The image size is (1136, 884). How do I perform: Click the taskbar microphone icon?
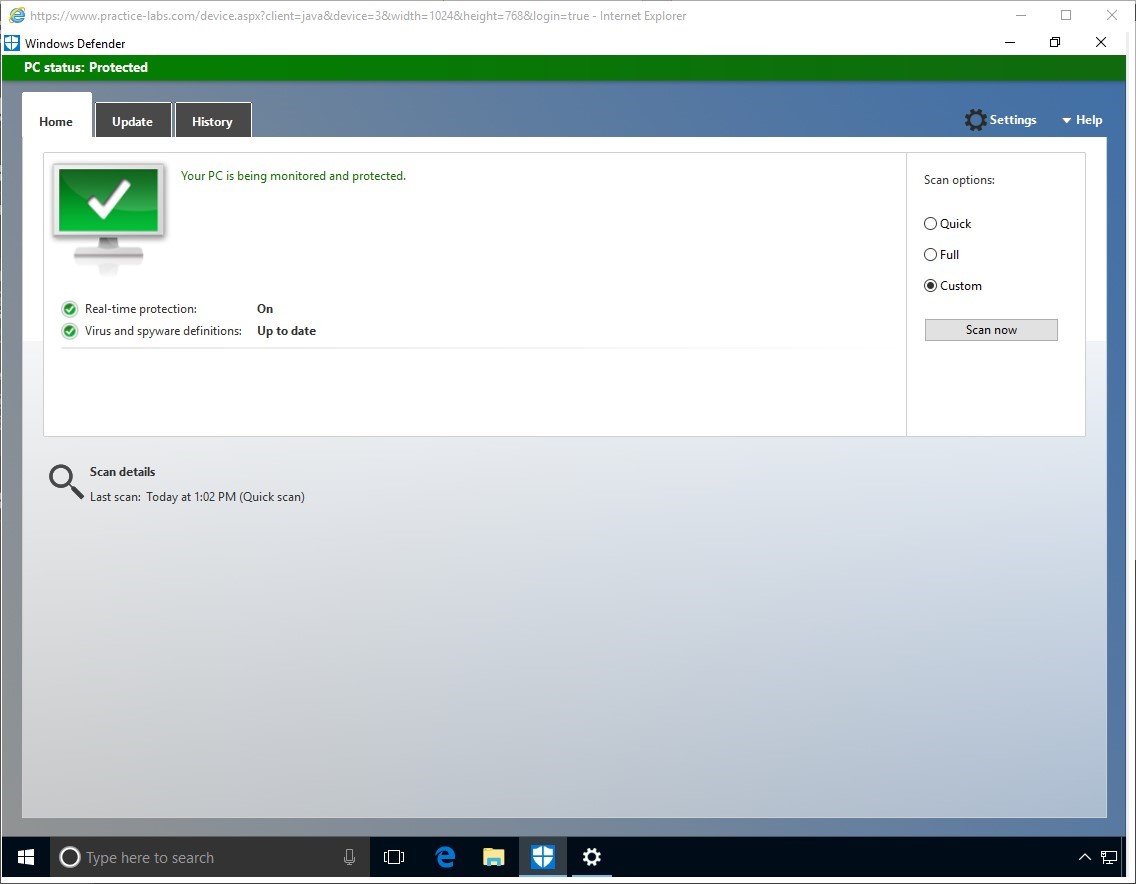click(349, 857)
